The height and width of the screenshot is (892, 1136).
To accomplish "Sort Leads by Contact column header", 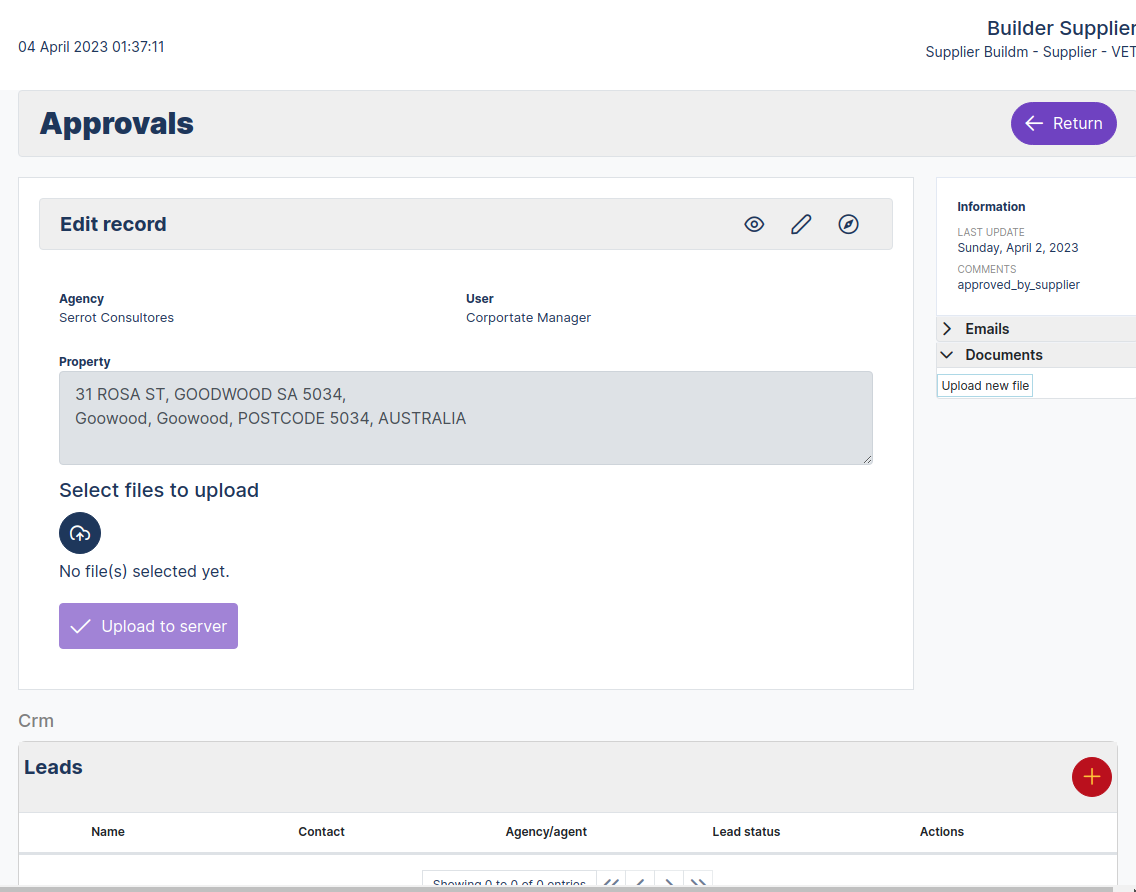I will (x=321, y=832).
